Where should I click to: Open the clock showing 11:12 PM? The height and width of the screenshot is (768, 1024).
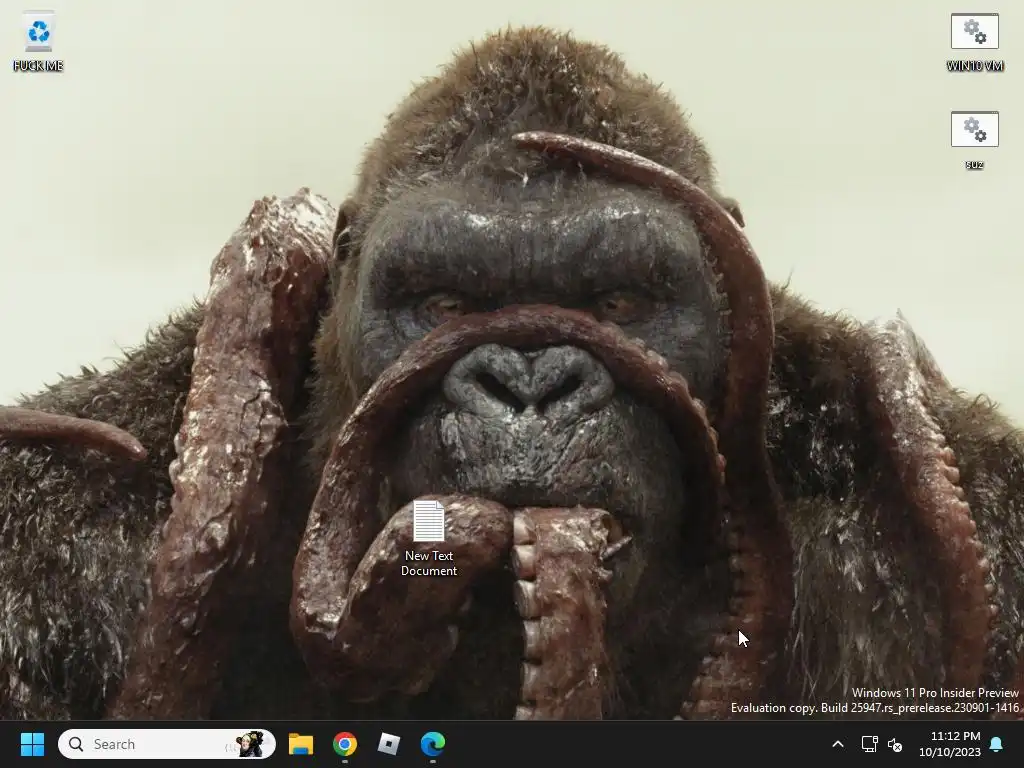tap(950, 744)
